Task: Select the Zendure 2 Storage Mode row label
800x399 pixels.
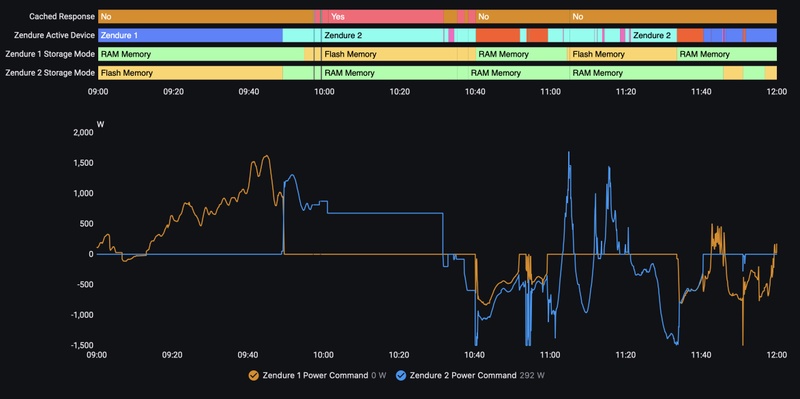Action: [x=50, y=73]
